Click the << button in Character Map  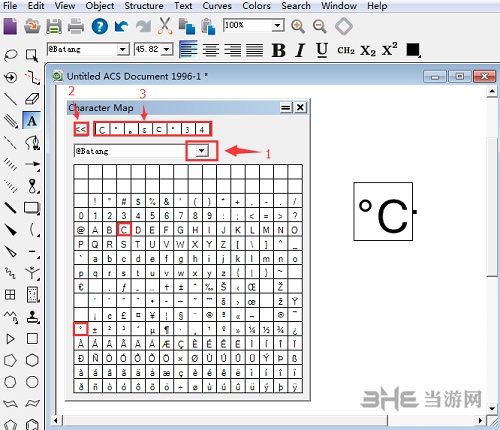coord(81,129)
